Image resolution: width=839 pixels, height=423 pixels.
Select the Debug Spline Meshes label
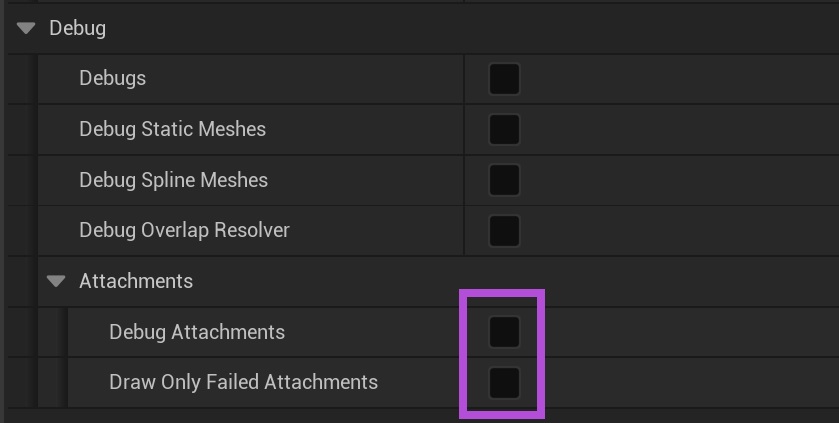click(173, 180)
